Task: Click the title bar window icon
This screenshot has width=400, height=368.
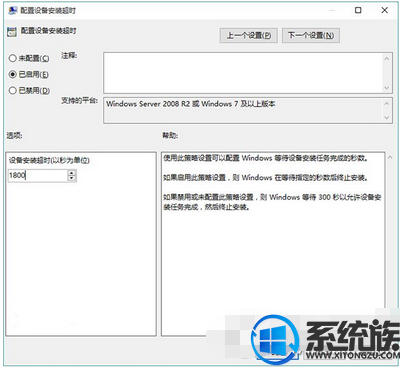Action: pyautogui.click(x=13, y=11)
